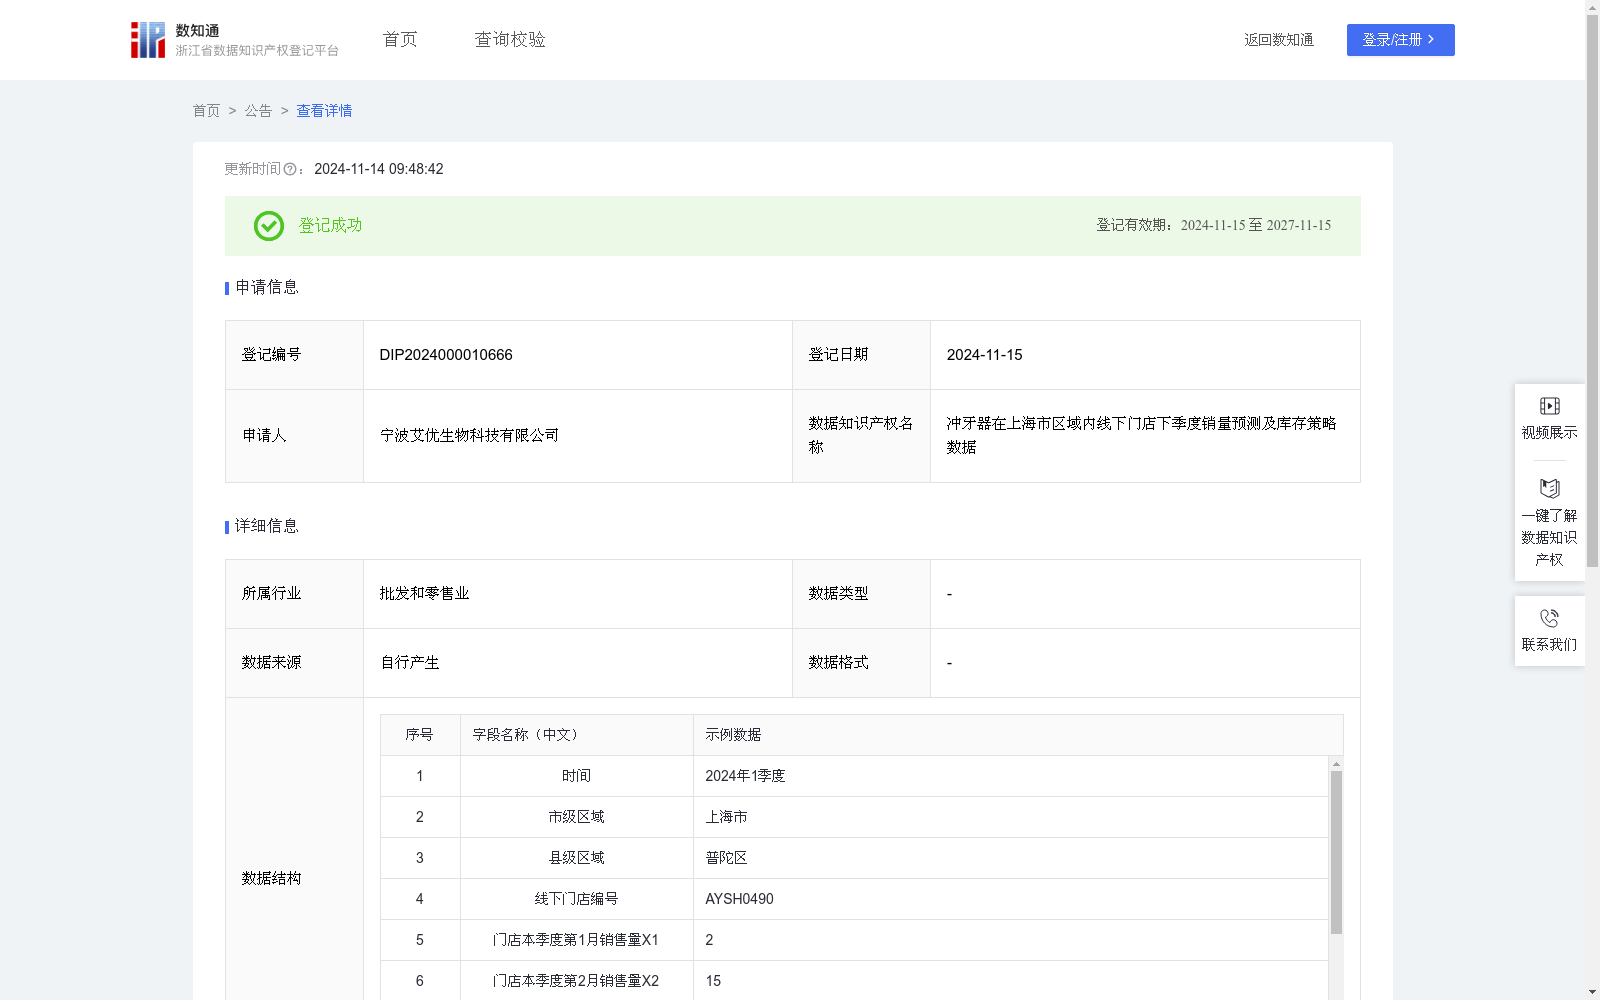Select 首页 in the breadcrumb

(206, 111)
